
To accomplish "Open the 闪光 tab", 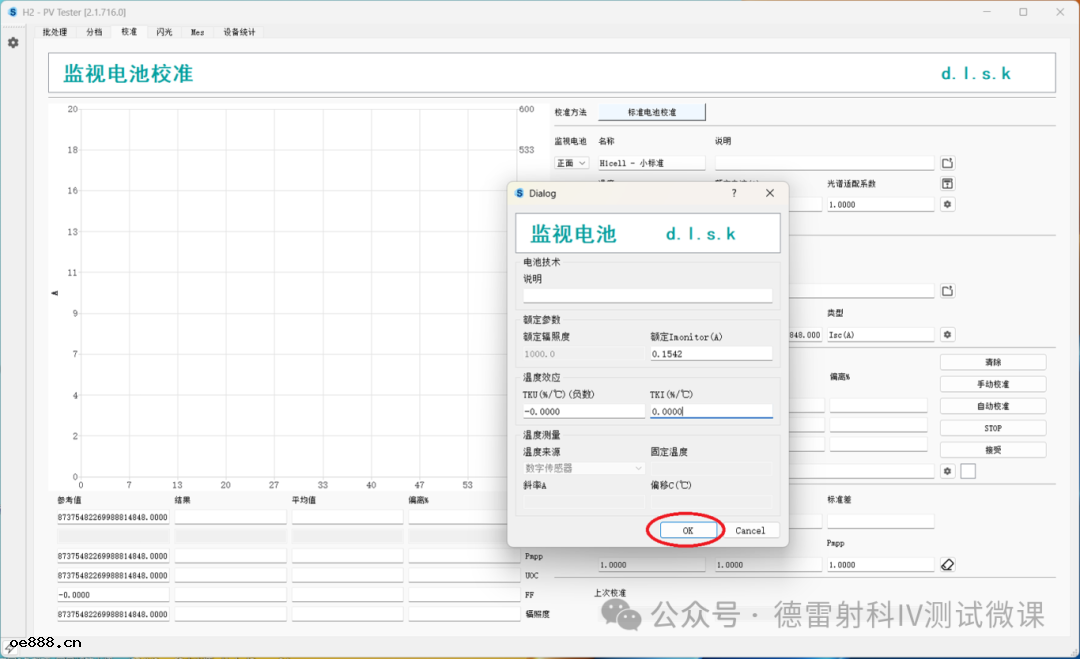I will [x=164, y=32].
